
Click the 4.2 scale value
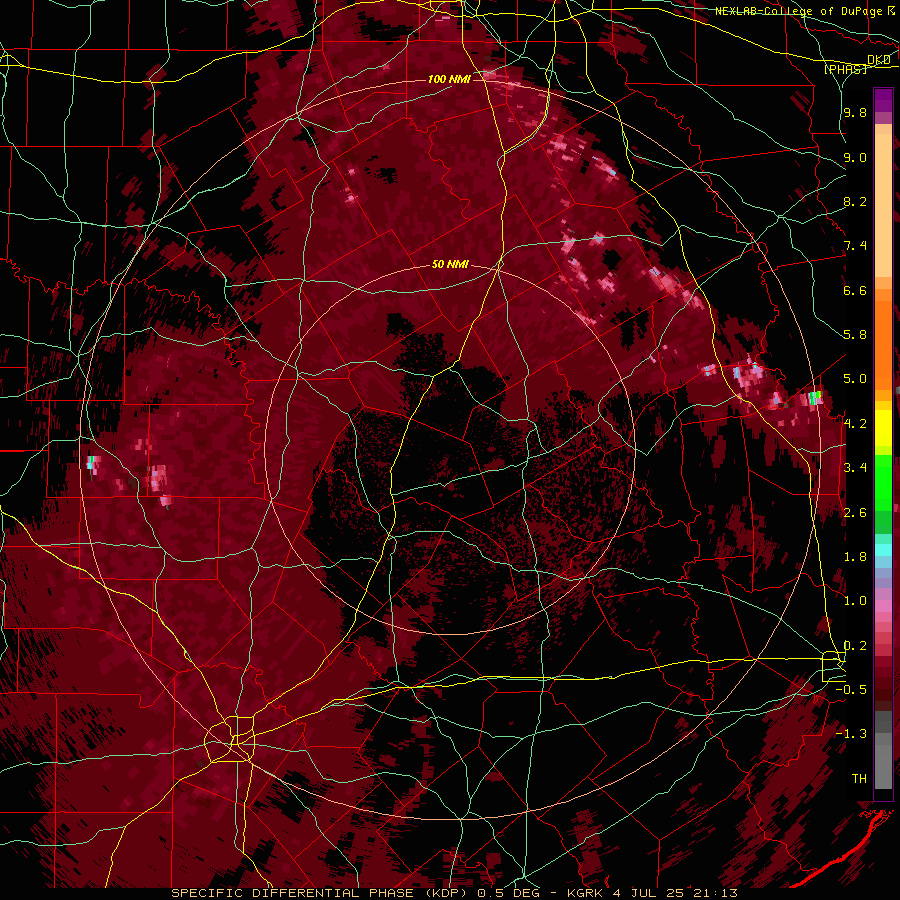pyautogui.click(x=855, y=424)
